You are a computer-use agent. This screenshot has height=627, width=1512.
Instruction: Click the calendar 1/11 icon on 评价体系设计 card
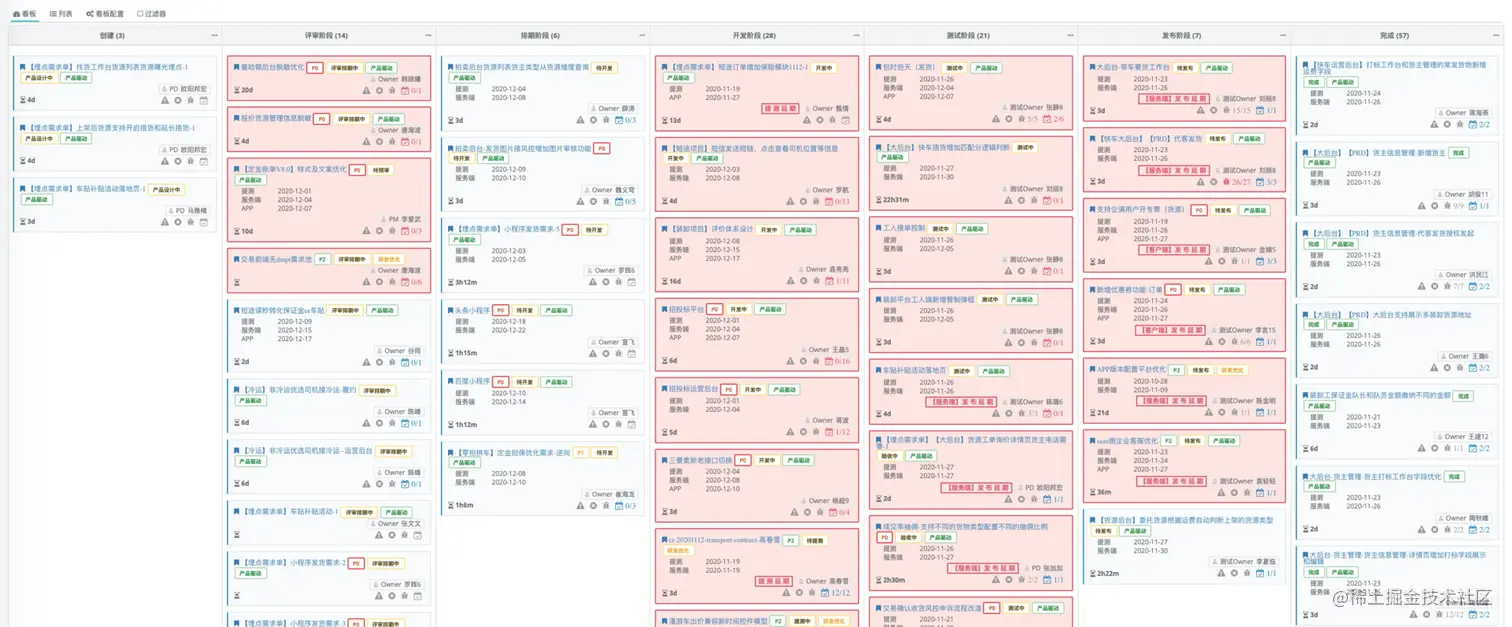click(x=838, y=282)
